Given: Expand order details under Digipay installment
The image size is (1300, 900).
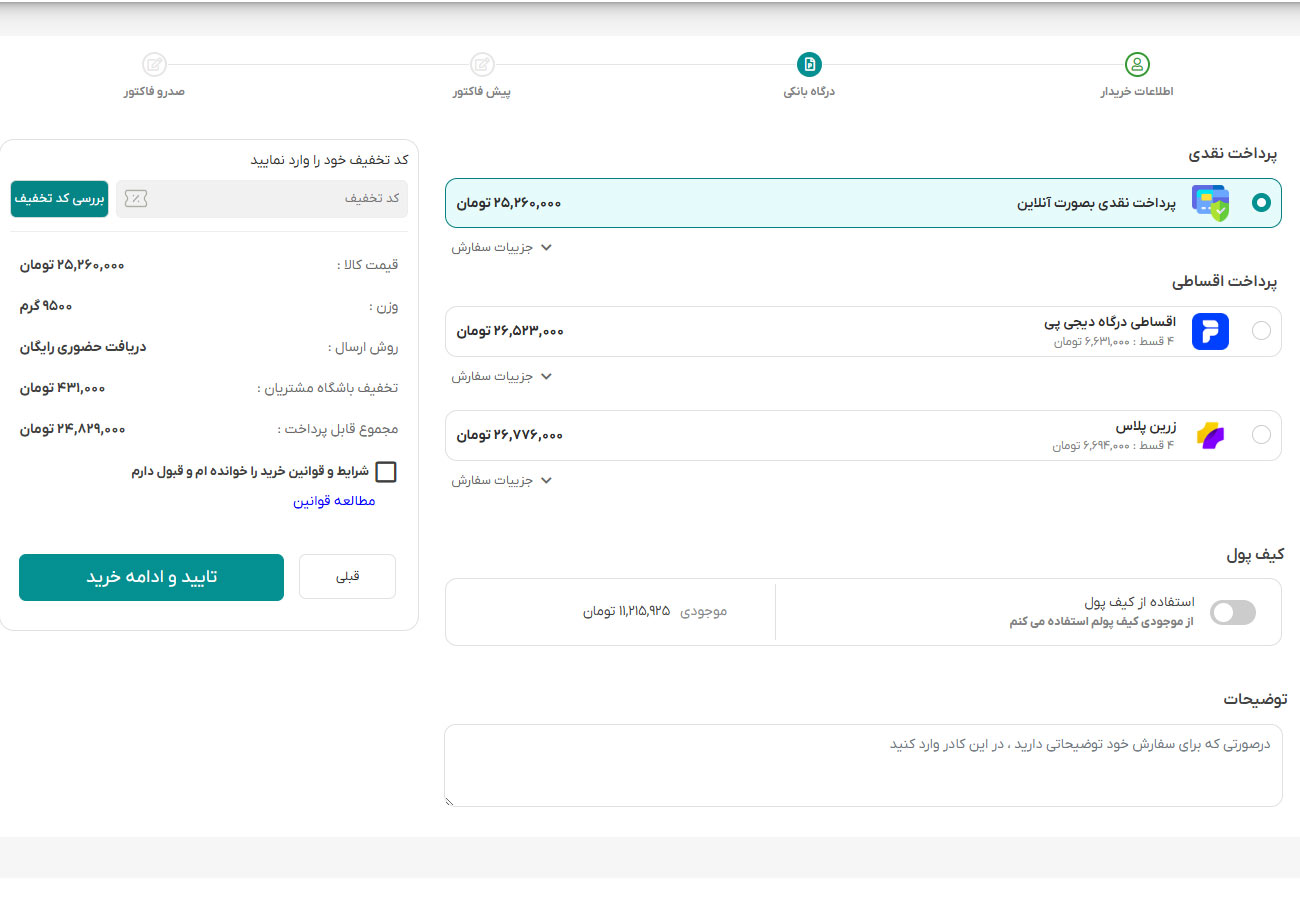Looking at the screenshot, I should point(502,376).
